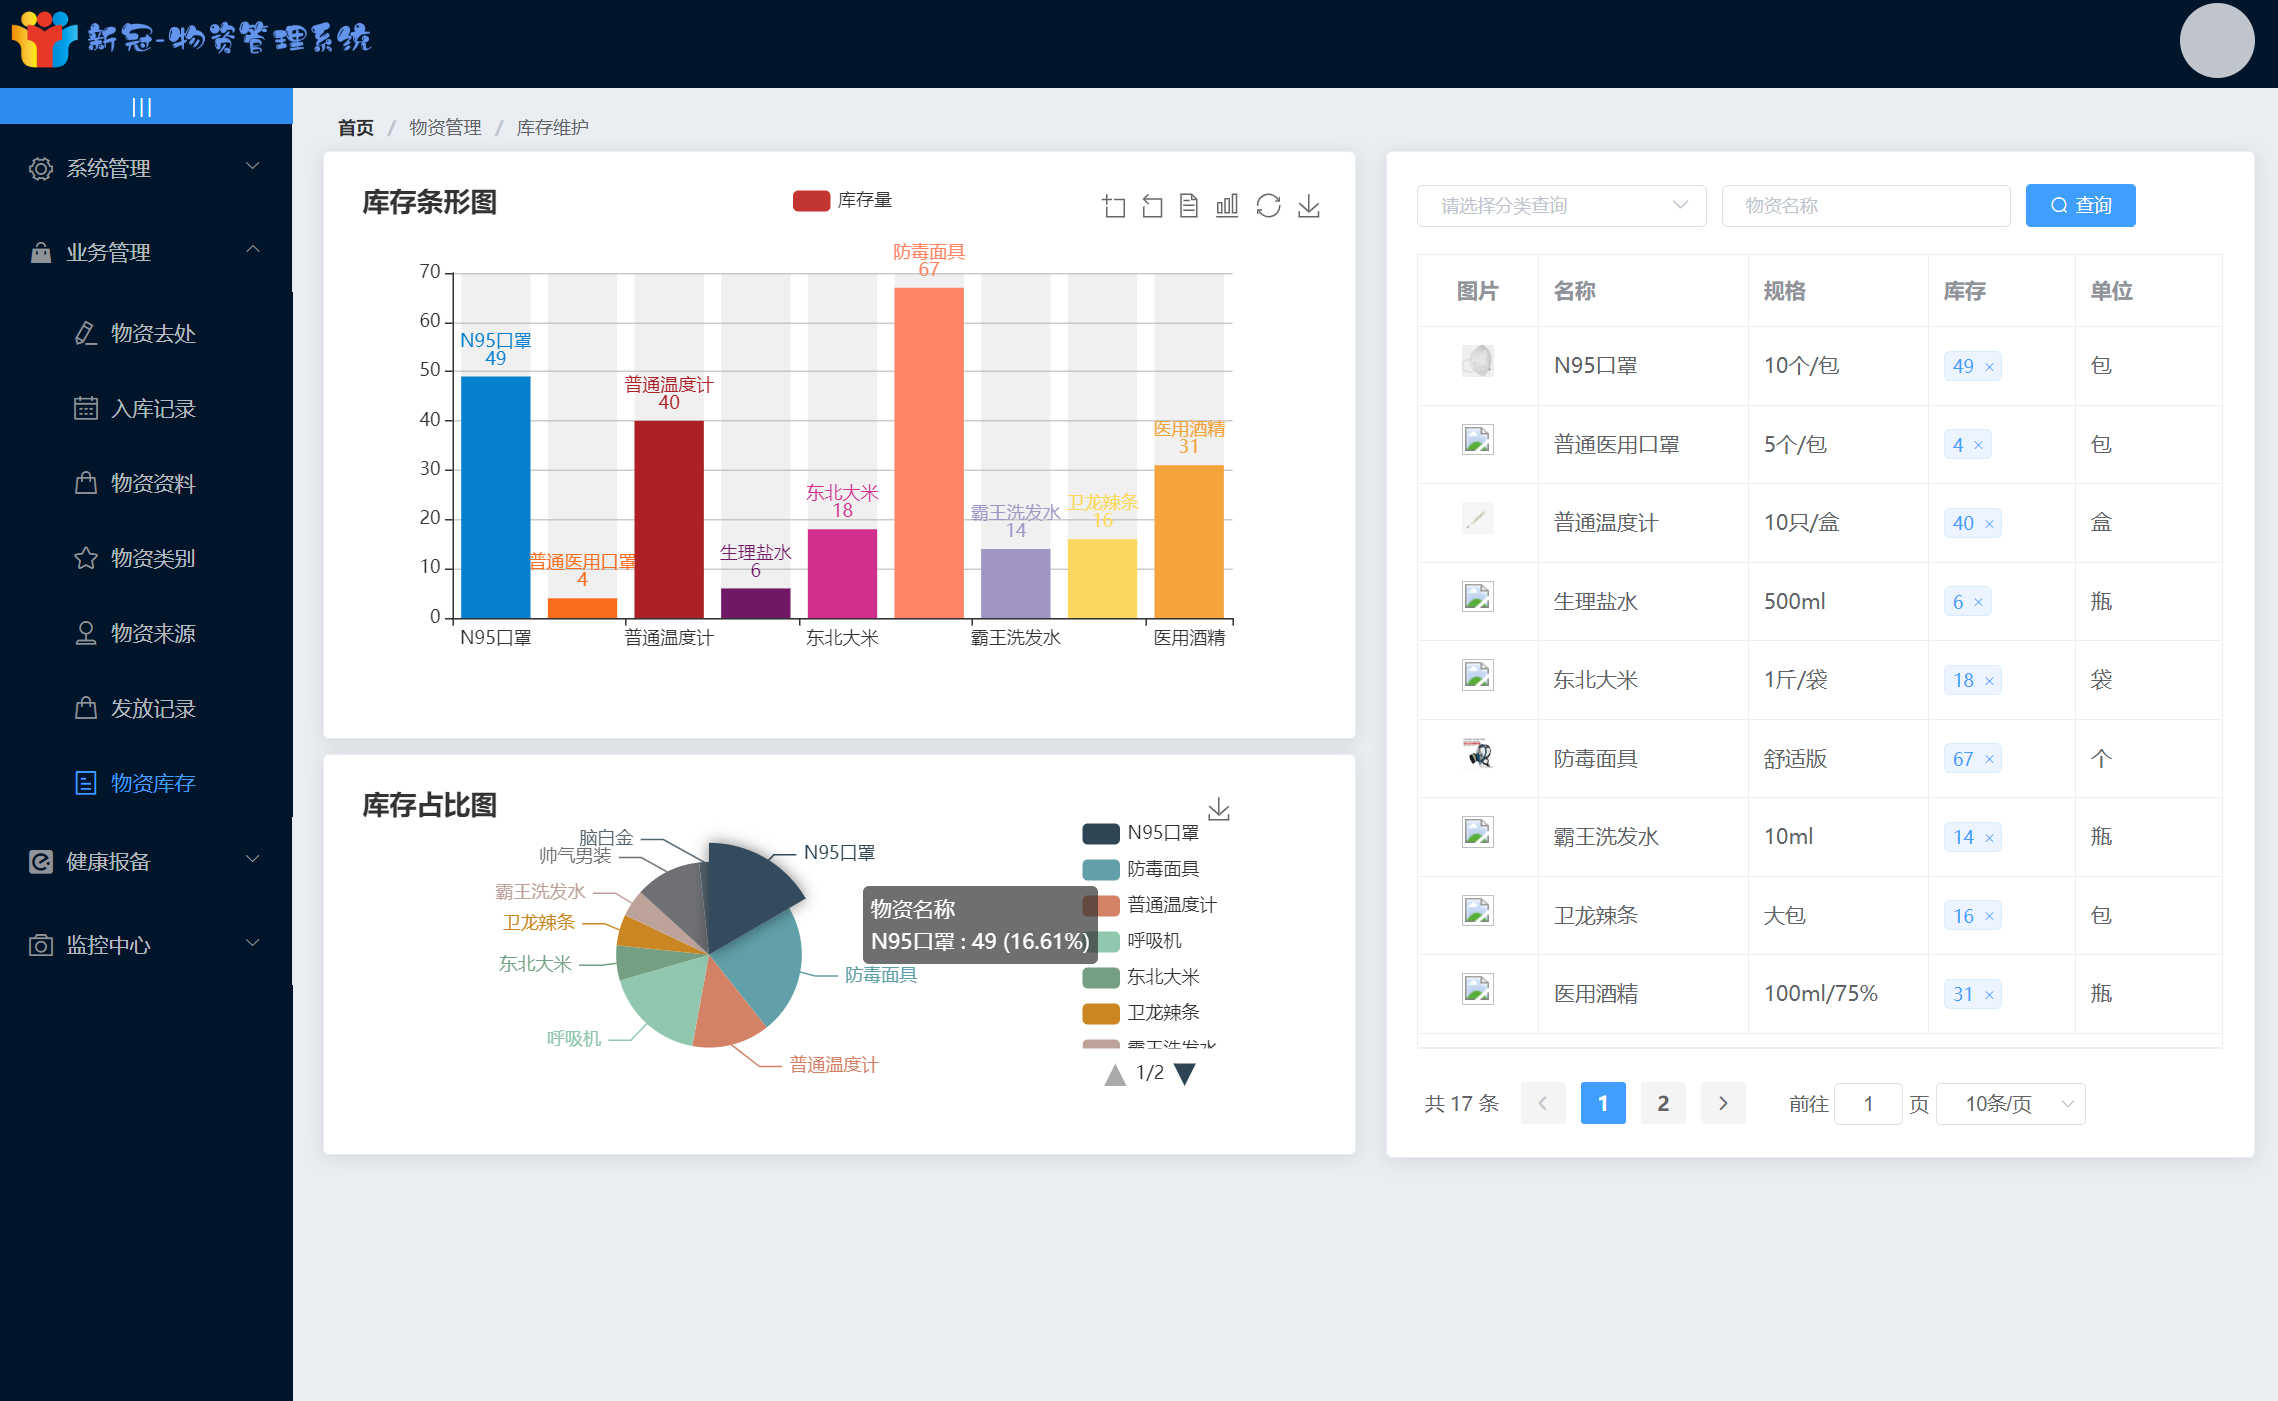Click the go-to page number input

(x=1868, y=1104)
